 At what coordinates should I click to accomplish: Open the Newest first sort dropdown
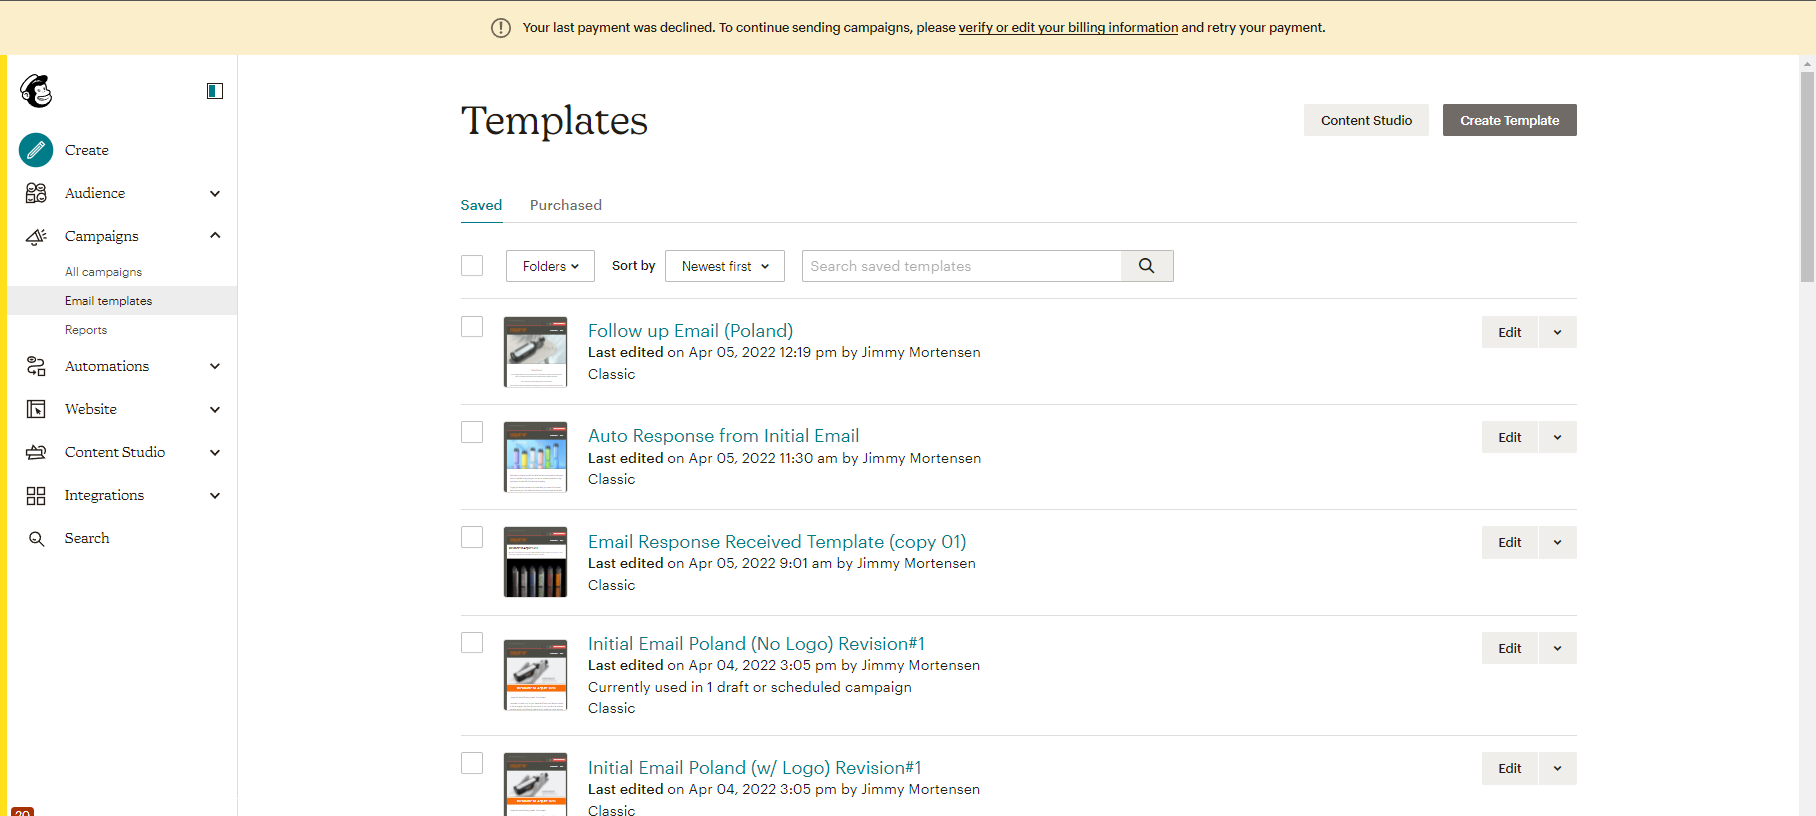click(725, 266)
